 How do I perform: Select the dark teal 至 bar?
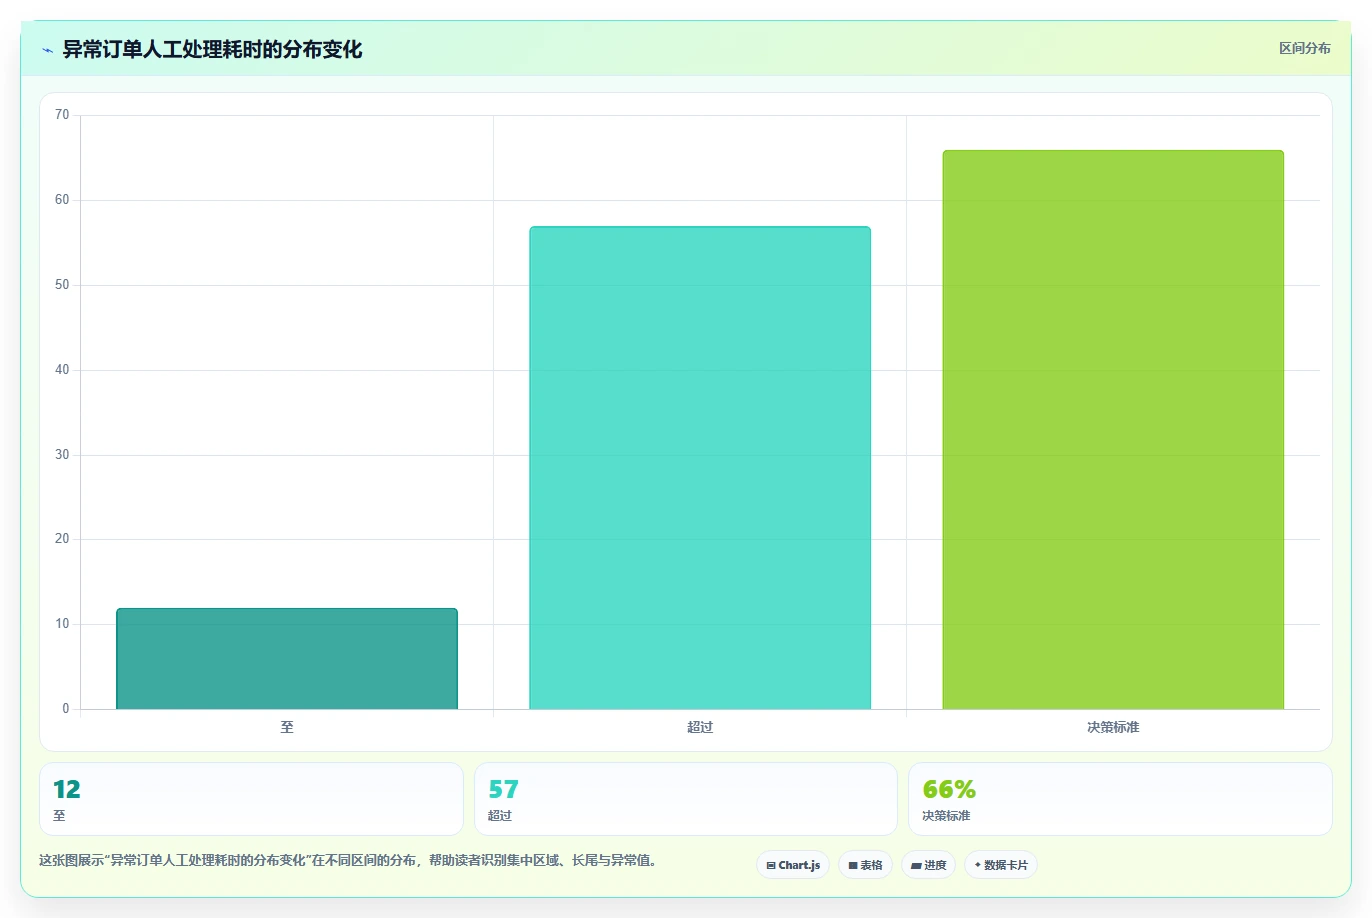coord(287,659)
